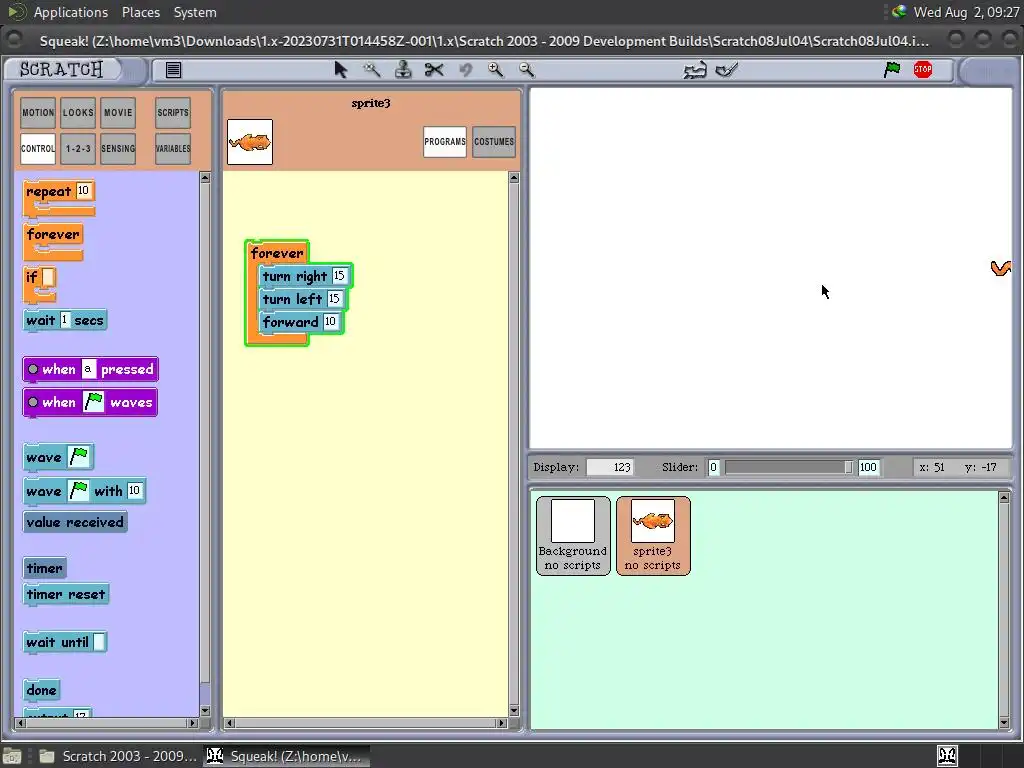
Task: Click the repeat block in palette
Action: (x=49, y=192)
